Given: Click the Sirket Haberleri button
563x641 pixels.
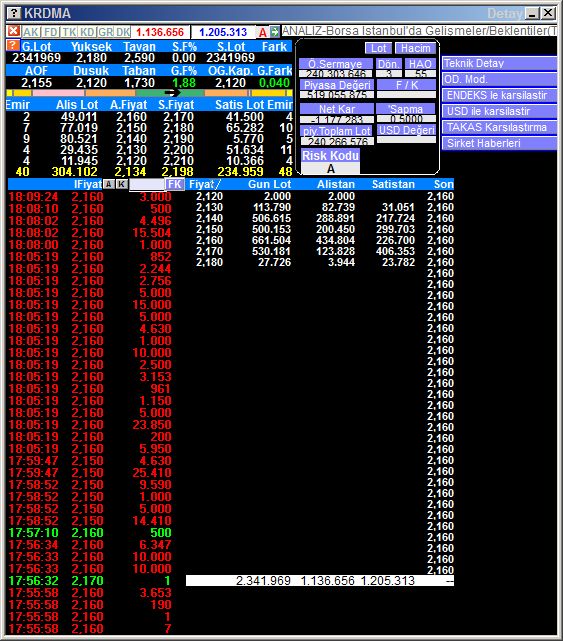Looking at the screenshot, I should click(499, 143).
